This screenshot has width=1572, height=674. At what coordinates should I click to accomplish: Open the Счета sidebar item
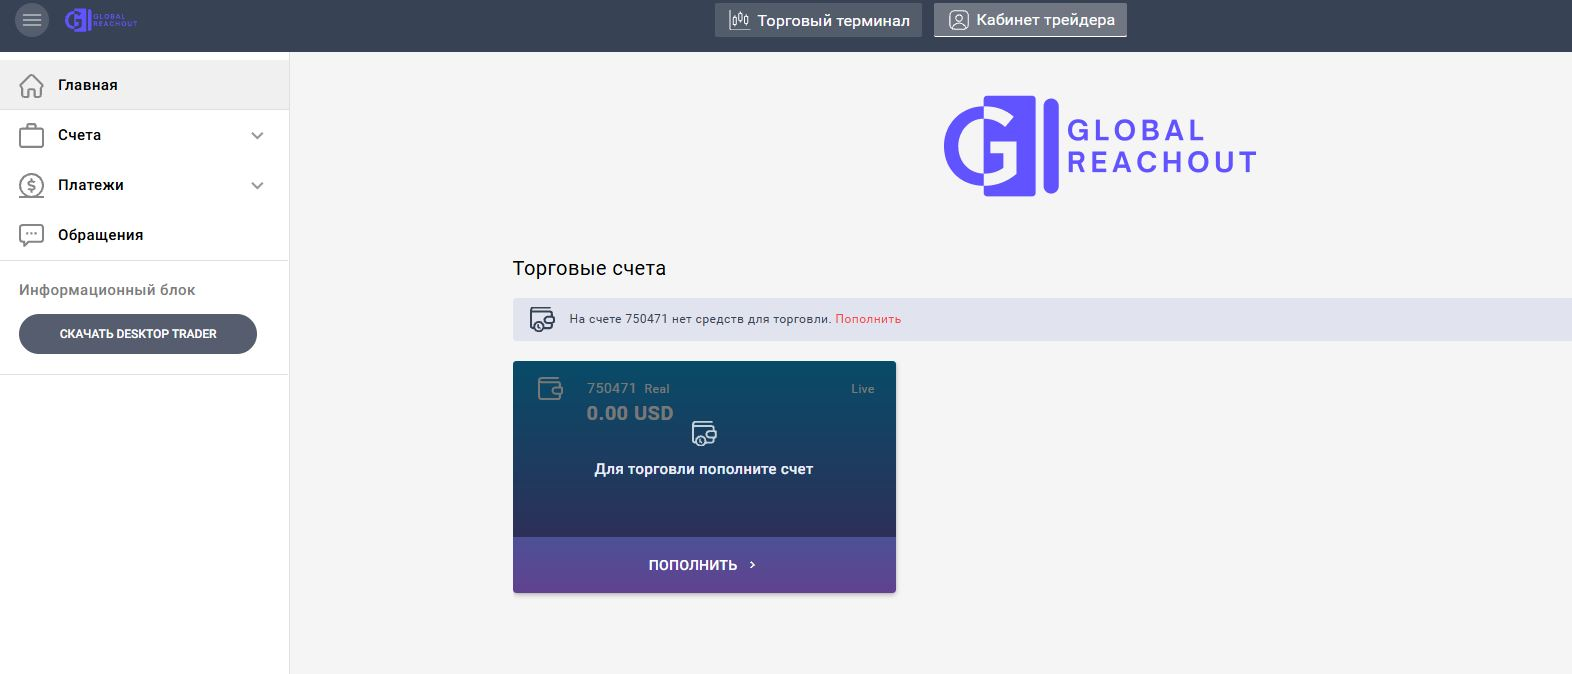click(x=144, y=135)
